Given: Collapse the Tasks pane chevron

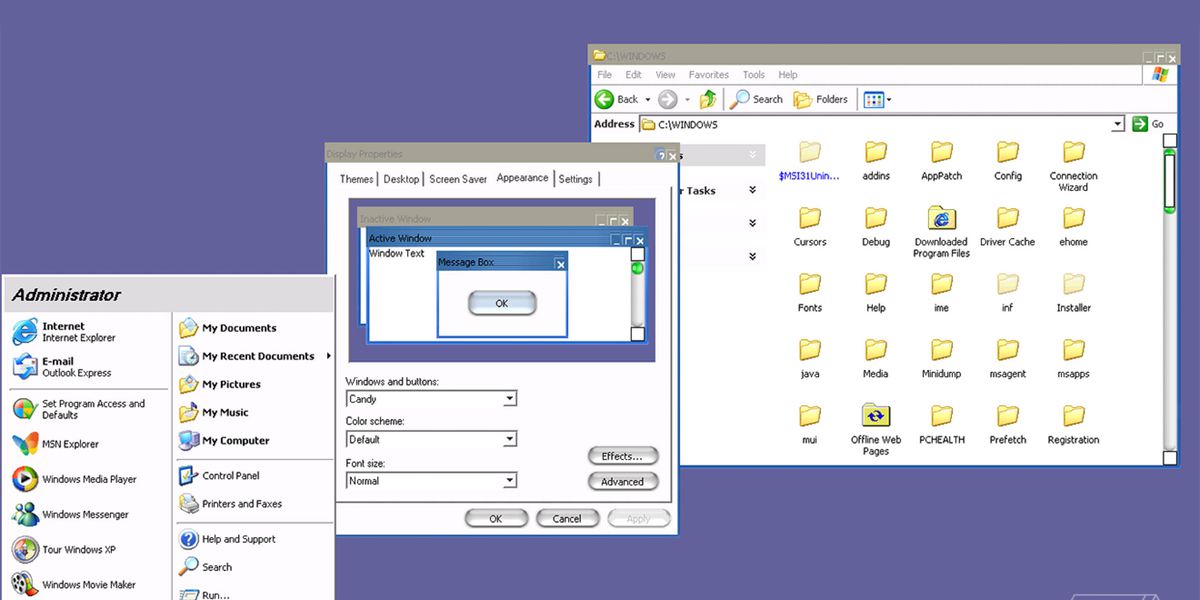Looking at the screenshot, I should [x=752, y=190].
